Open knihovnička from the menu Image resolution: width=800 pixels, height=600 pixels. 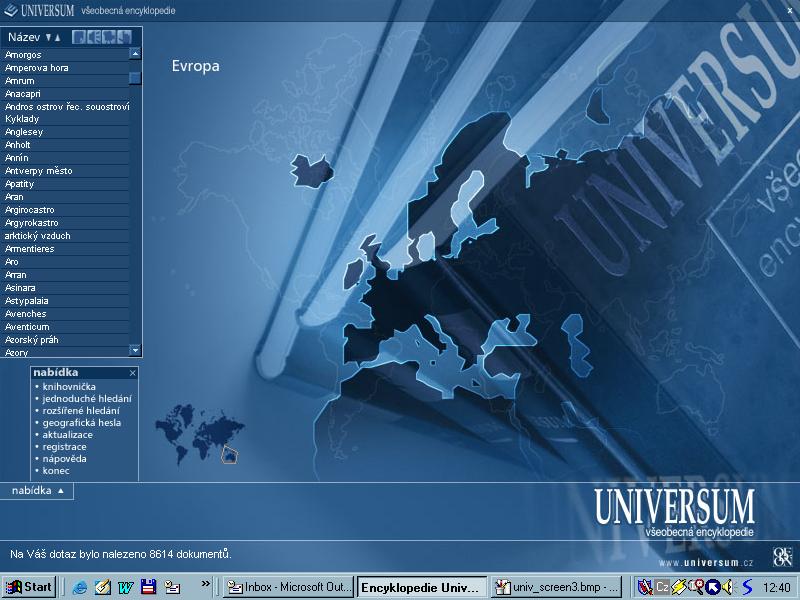point(69,387)
